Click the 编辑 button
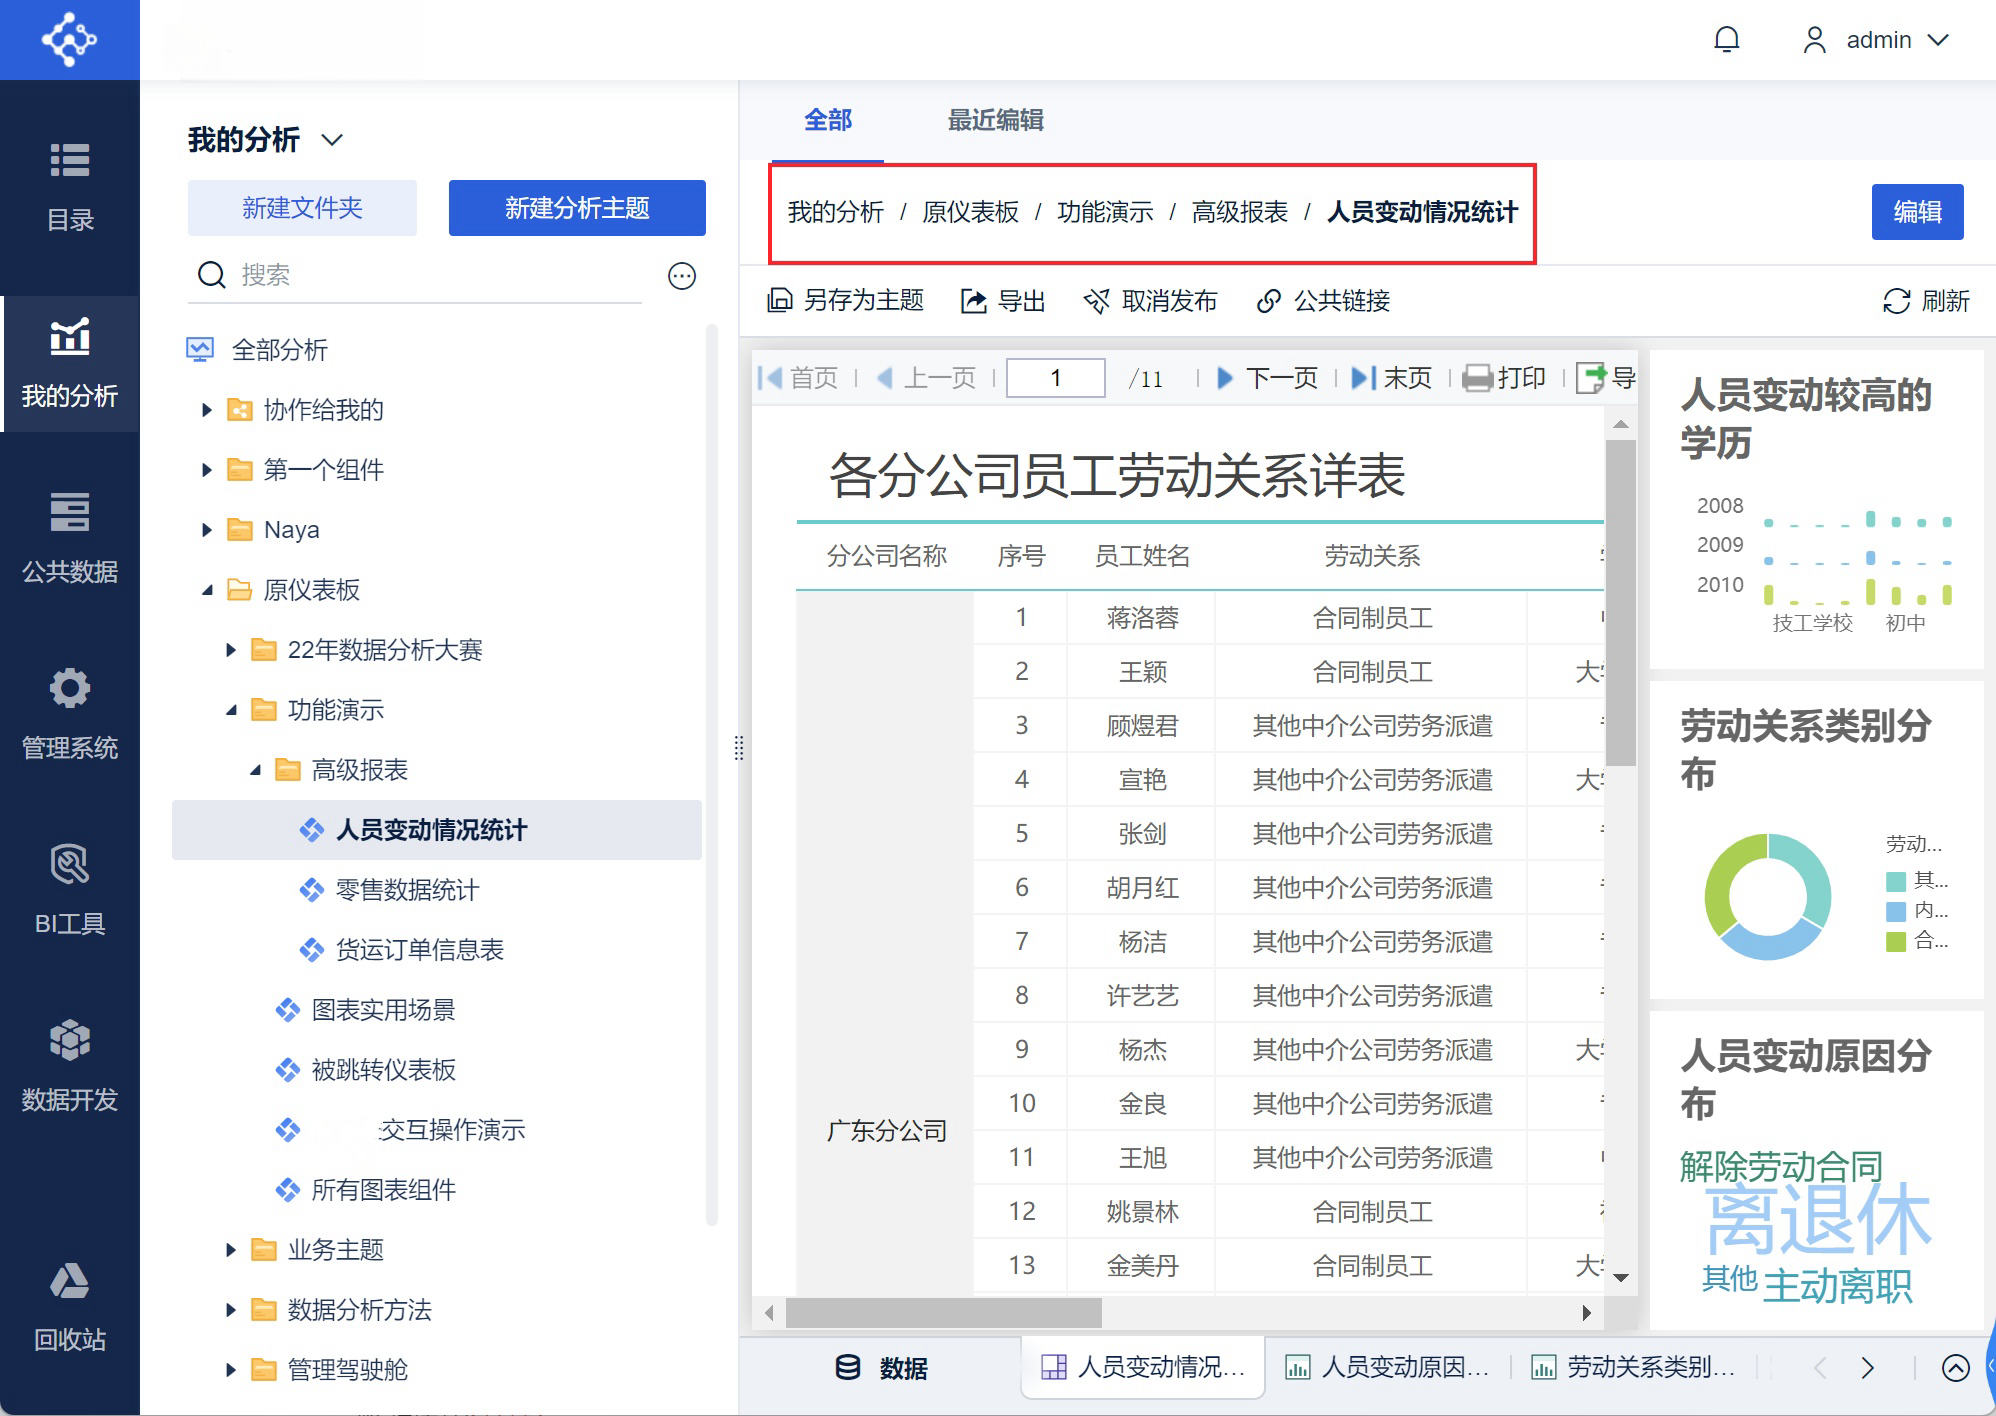 tap(1917, 212)
